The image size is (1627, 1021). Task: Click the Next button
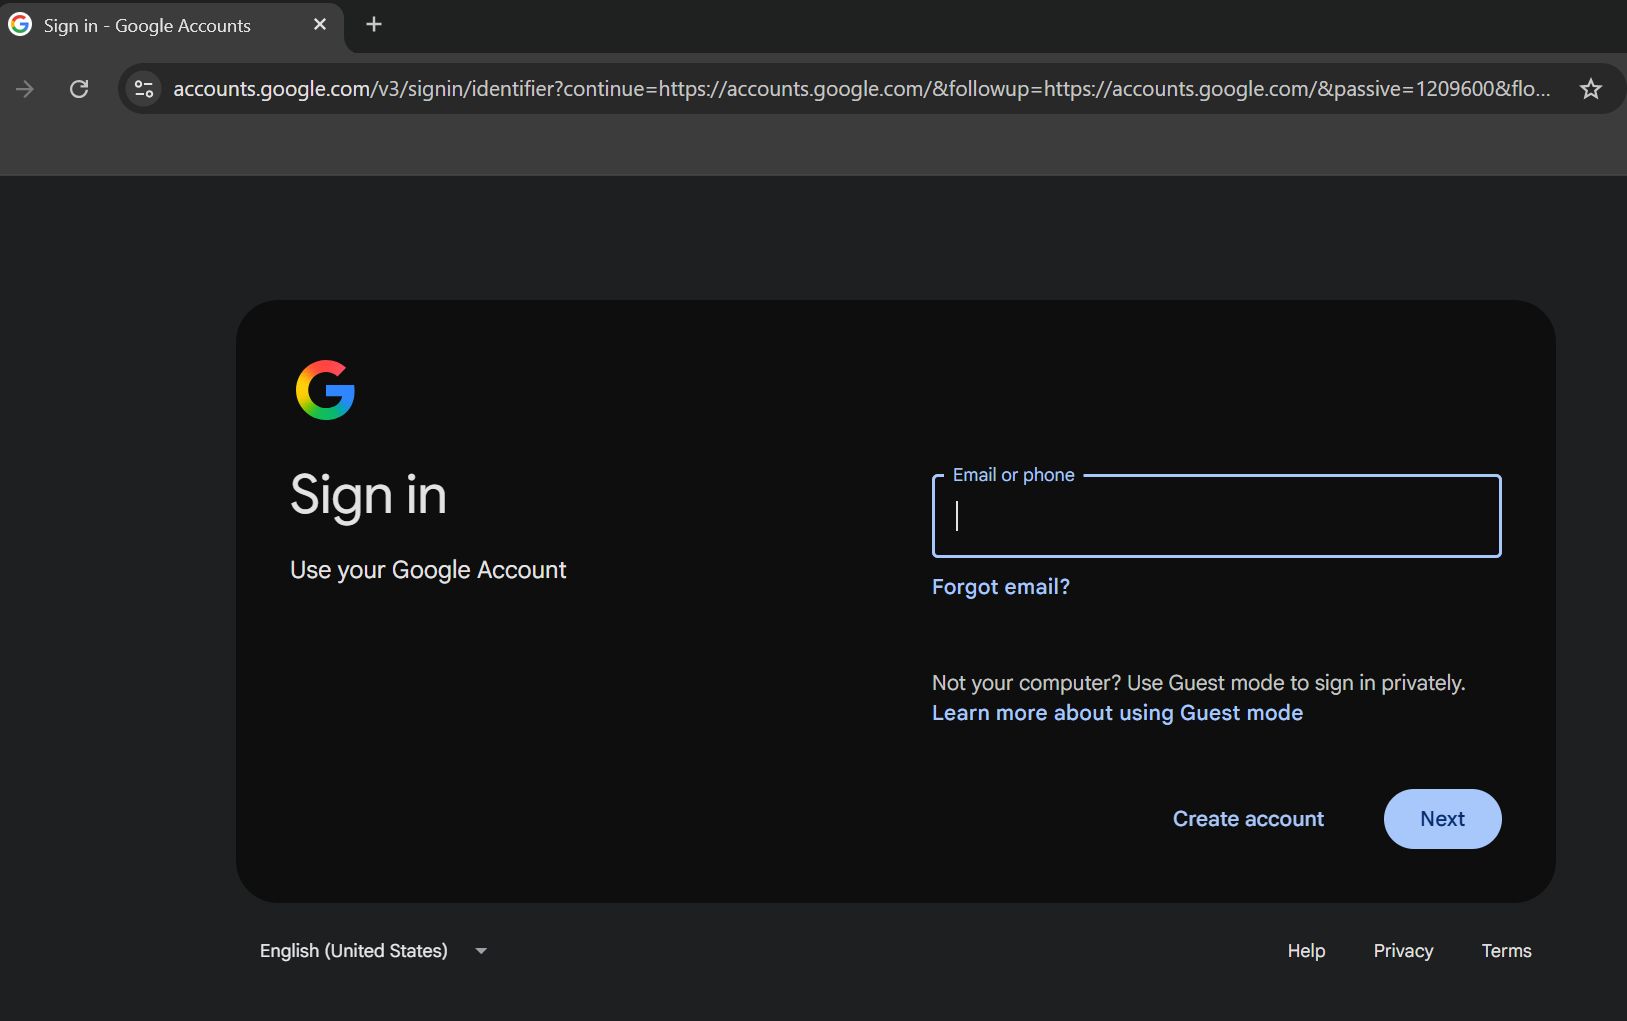click(1442, 819)
